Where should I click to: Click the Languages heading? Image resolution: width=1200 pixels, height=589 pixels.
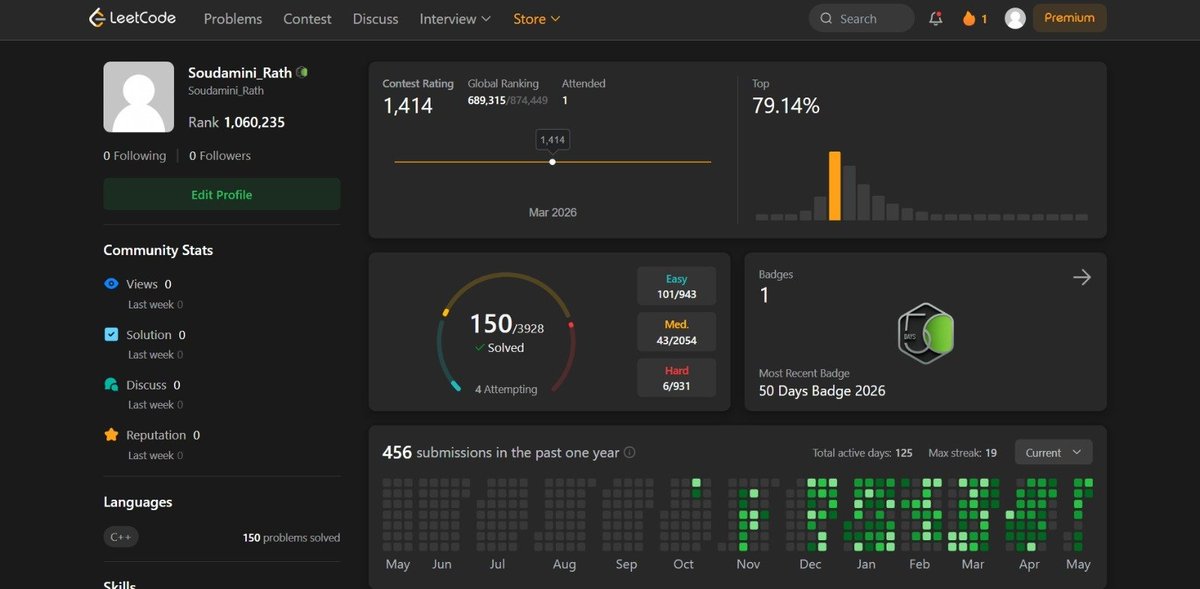coord(138,502)
